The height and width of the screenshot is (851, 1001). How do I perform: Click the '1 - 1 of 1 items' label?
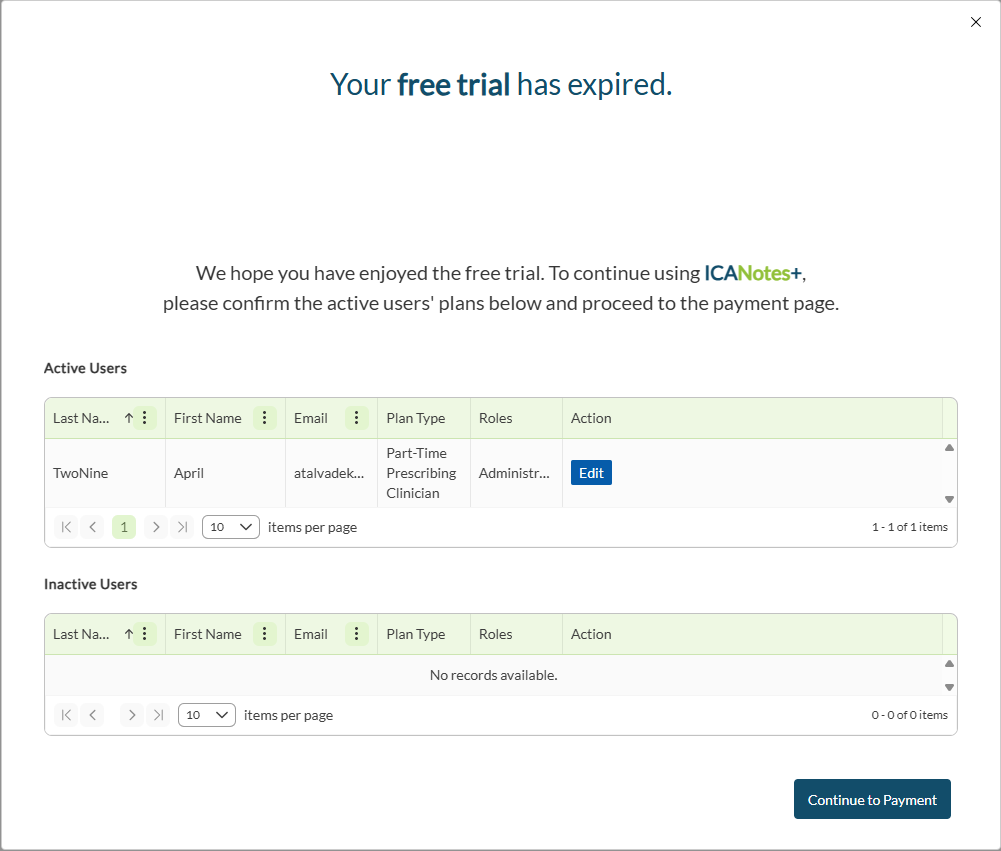click(x=910, y=527)
